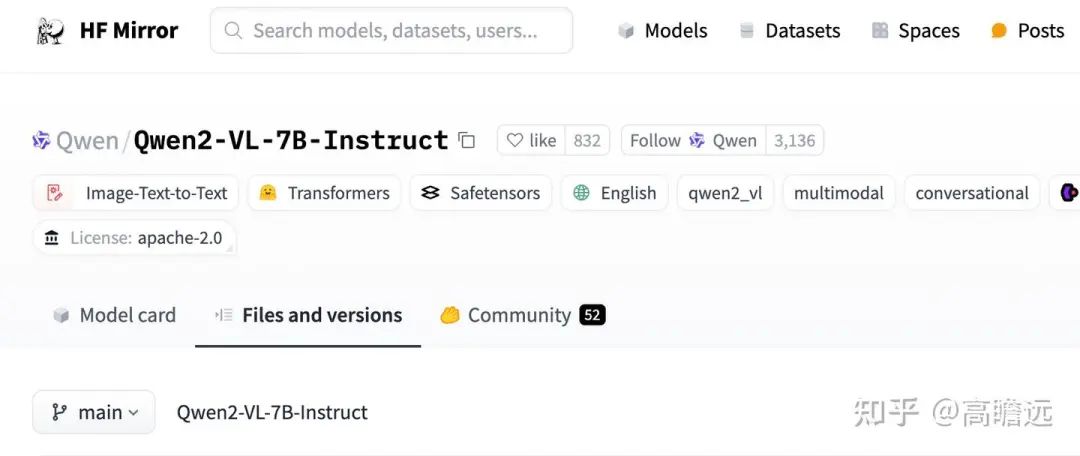Screen dimensions: 1080x456
Task: Click the search models input field
Action: pyautogui.click(x=391, y=30)
